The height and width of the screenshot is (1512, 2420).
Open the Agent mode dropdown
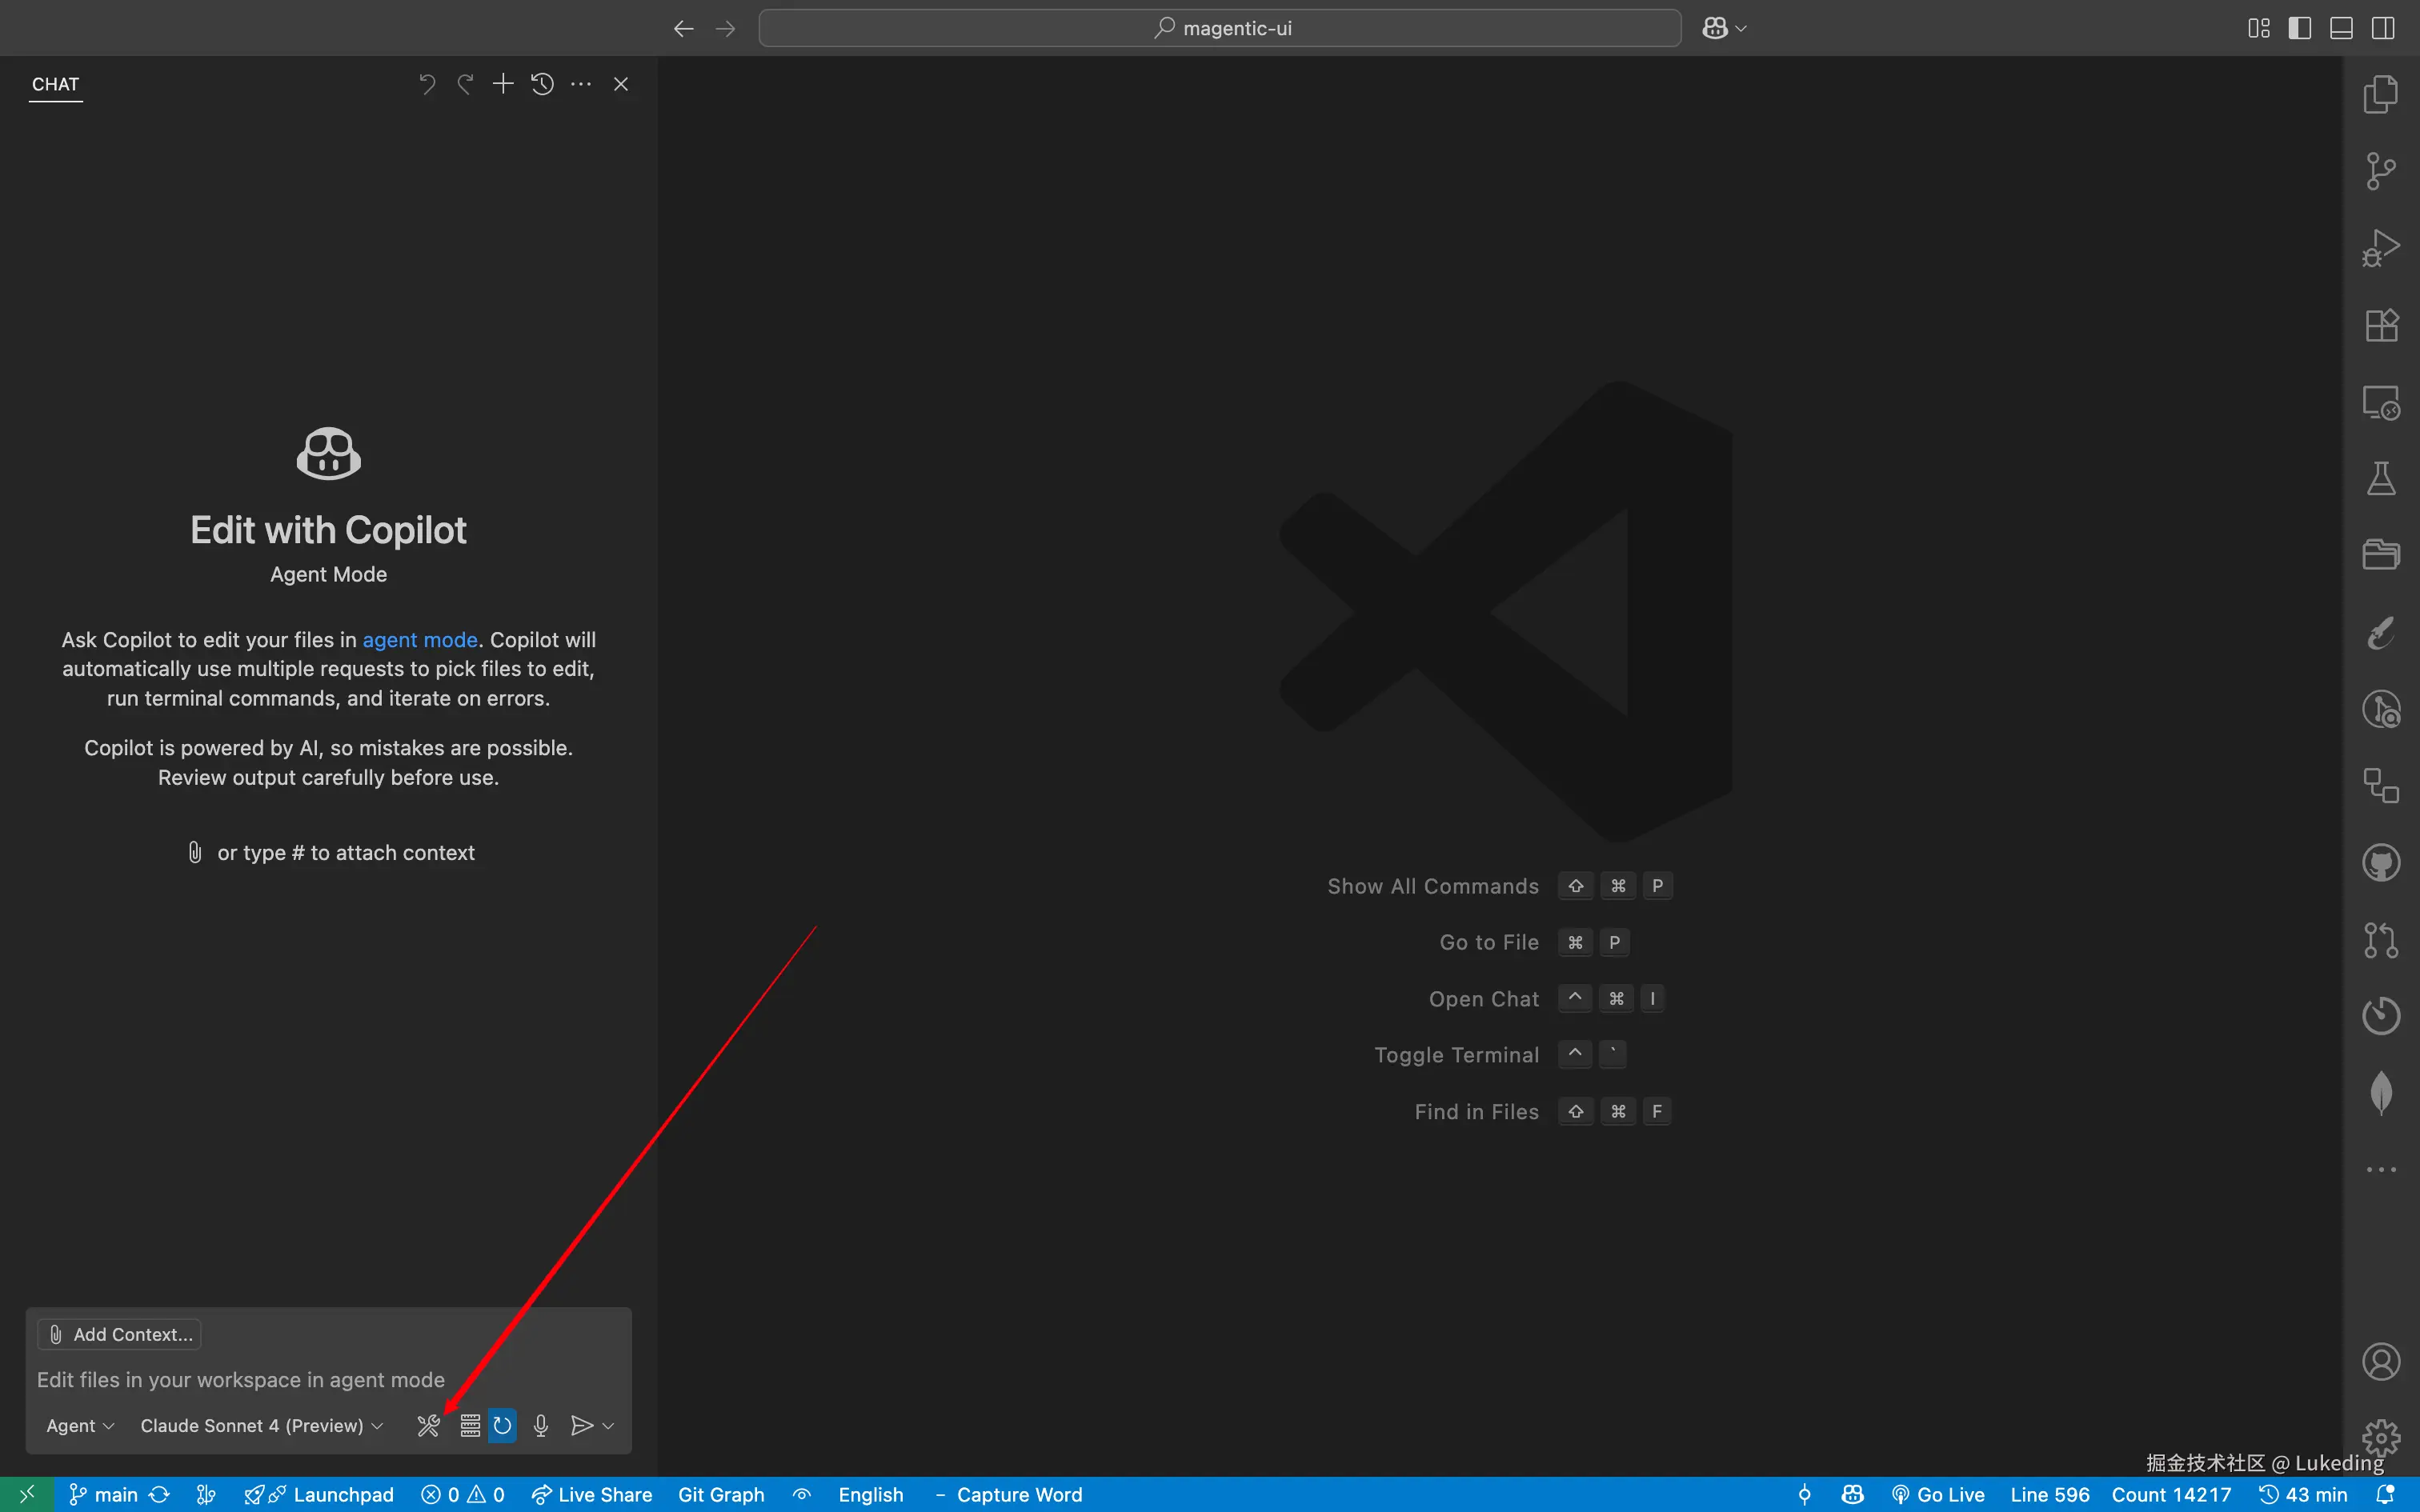click(80, 1426)
